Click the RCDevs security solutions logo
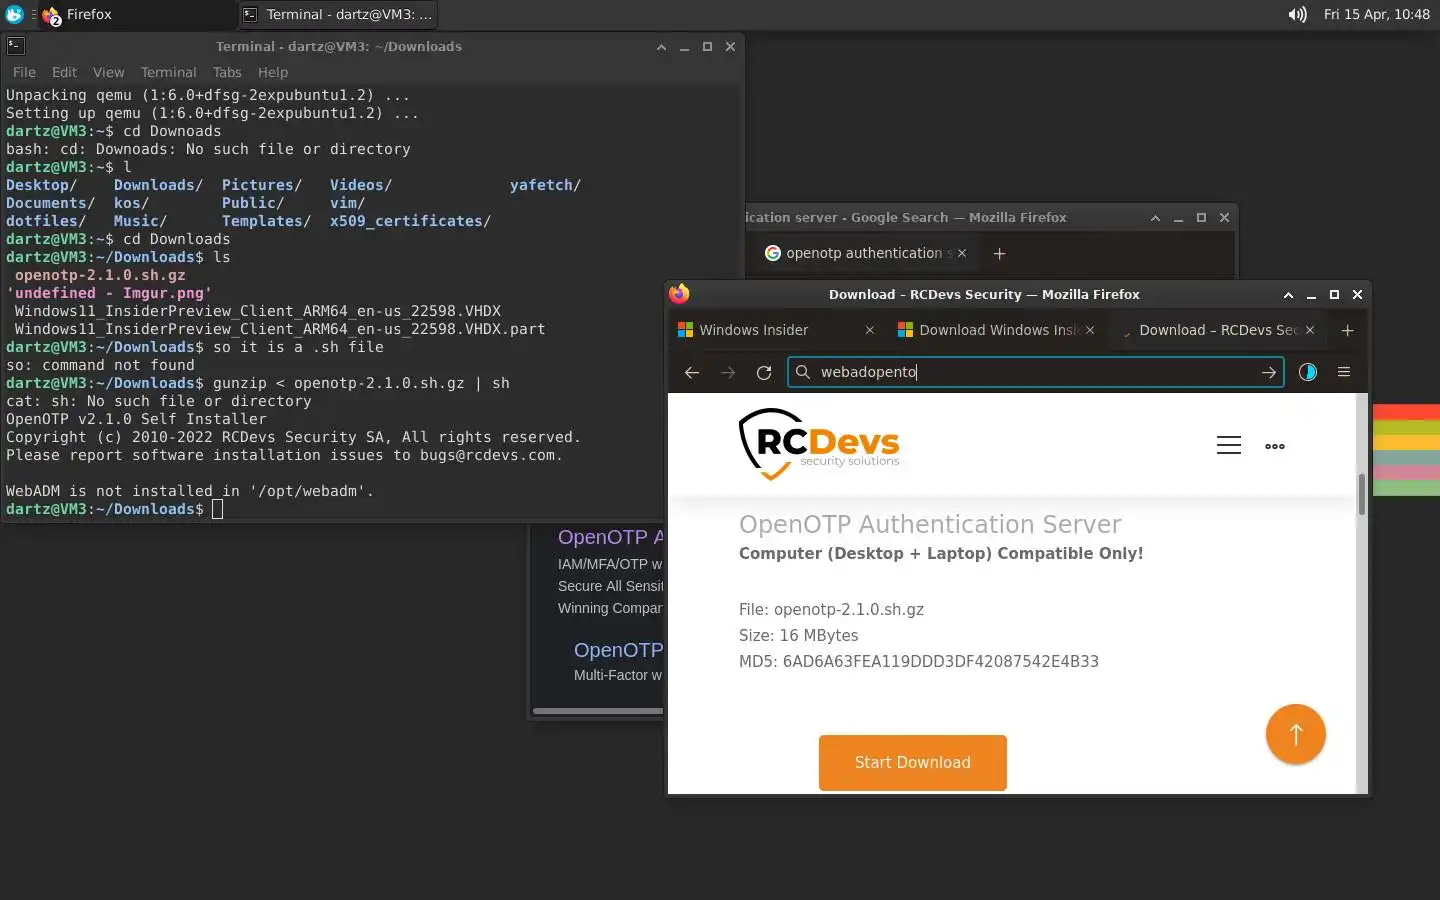1440x900 pixels. tap(819, 444)
